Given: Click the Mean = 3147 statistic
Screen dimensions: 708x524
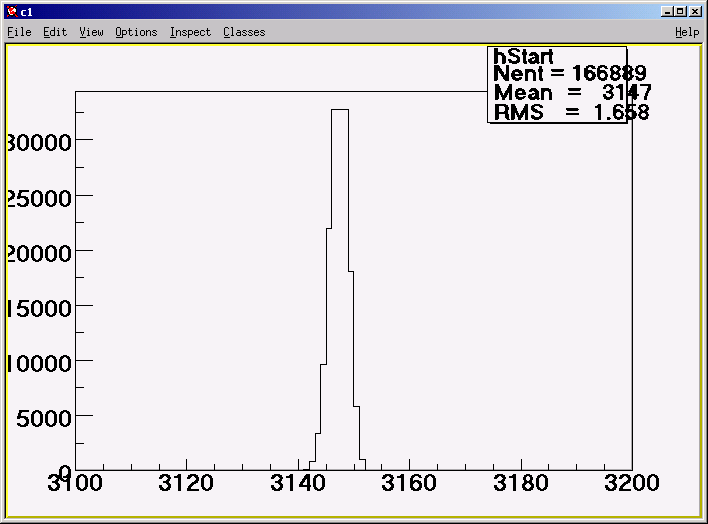Looking at the screenshot, I should 573,93.
